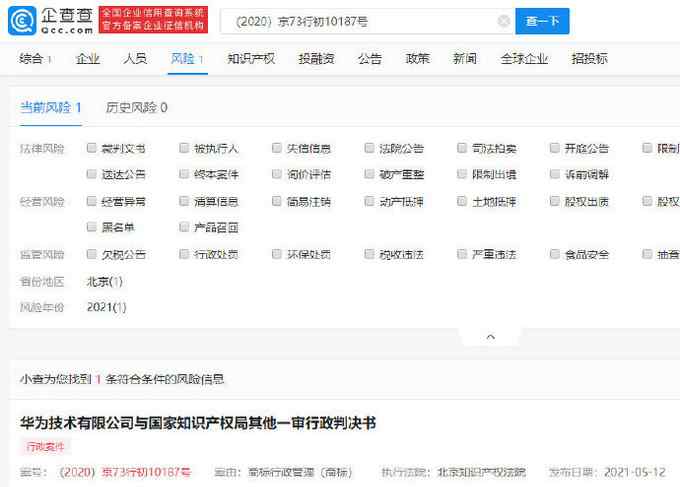Viewport: 680px width, 487px height.
Task: Open the 全球企业 tab
Action: click(x=525, y=59)
